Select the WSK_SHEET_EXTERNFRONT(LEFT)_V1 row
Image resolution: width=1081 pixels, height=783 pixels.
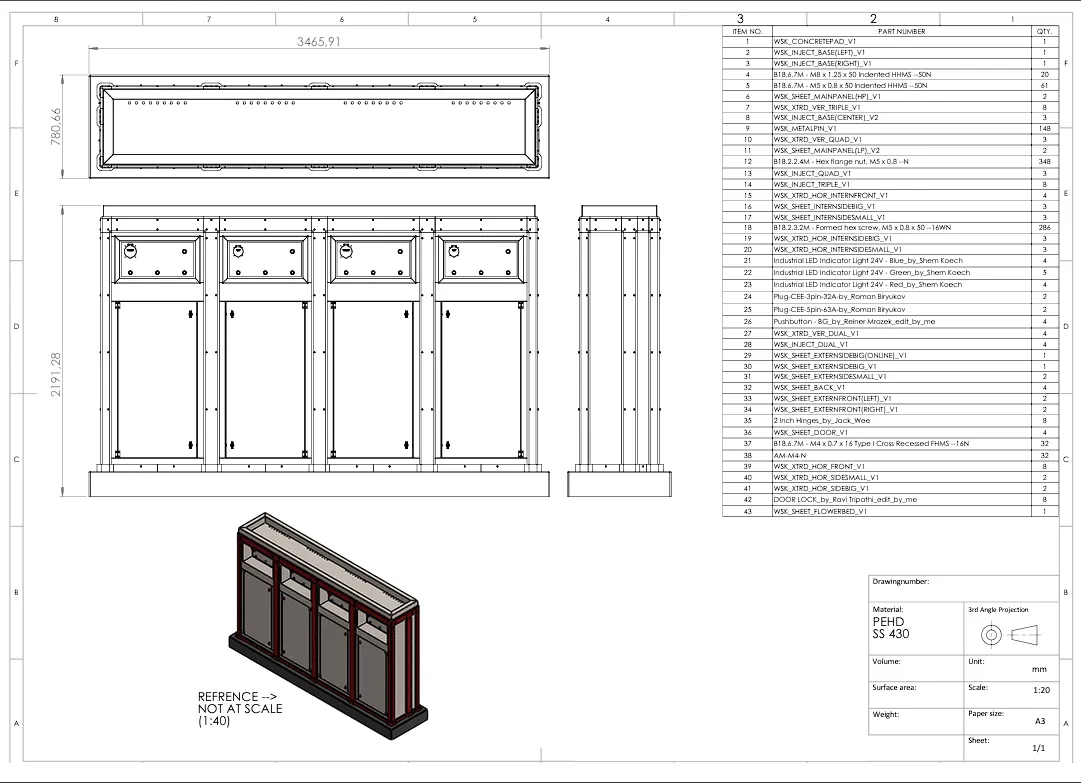pos(890,398)
